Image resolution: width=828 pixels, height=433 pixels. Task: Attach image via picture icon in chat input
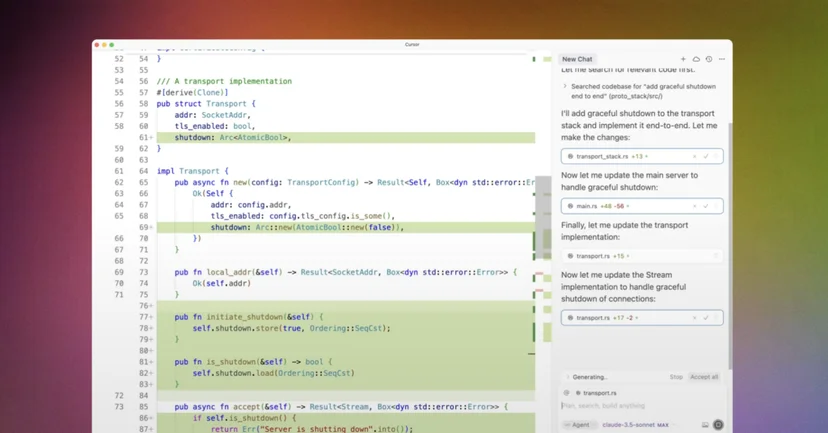click(705, 425)
